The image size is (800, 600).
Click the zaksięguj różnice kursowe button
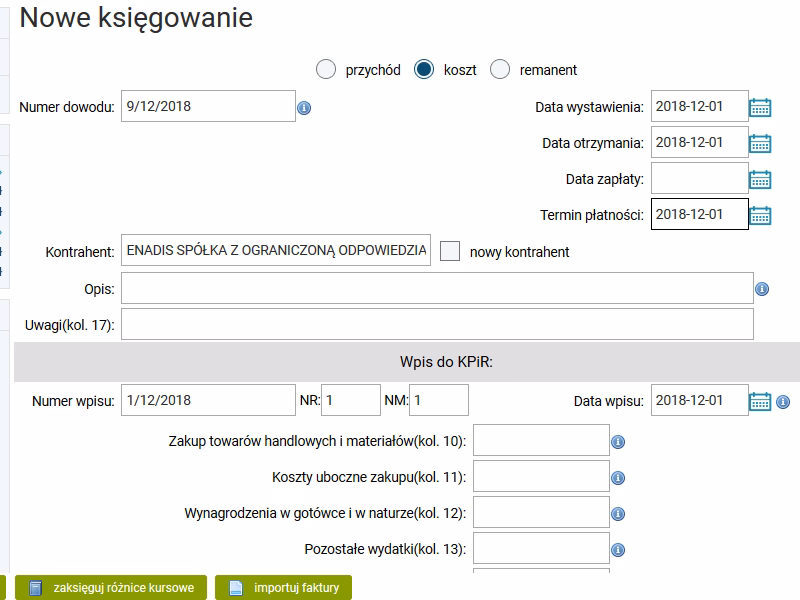pyautogui.click(x=110, y=588)
